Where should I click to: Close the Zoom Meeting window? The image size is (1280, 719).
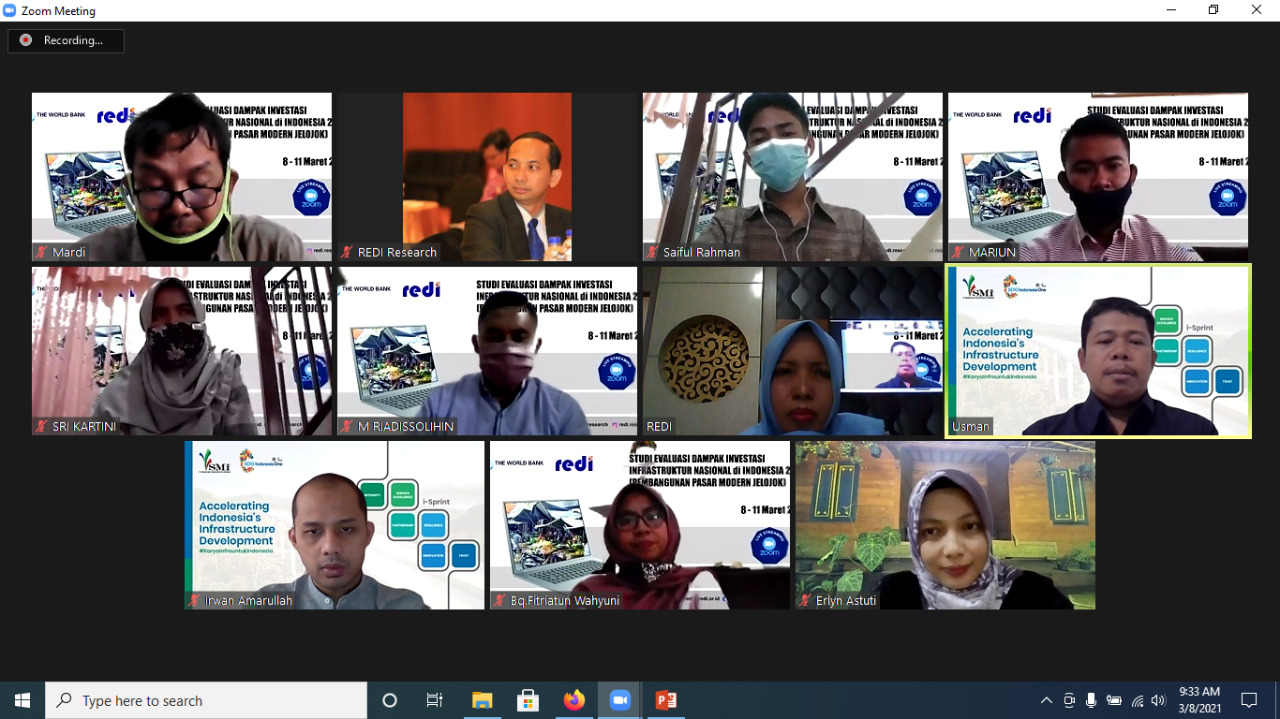tap(1257, 10)
